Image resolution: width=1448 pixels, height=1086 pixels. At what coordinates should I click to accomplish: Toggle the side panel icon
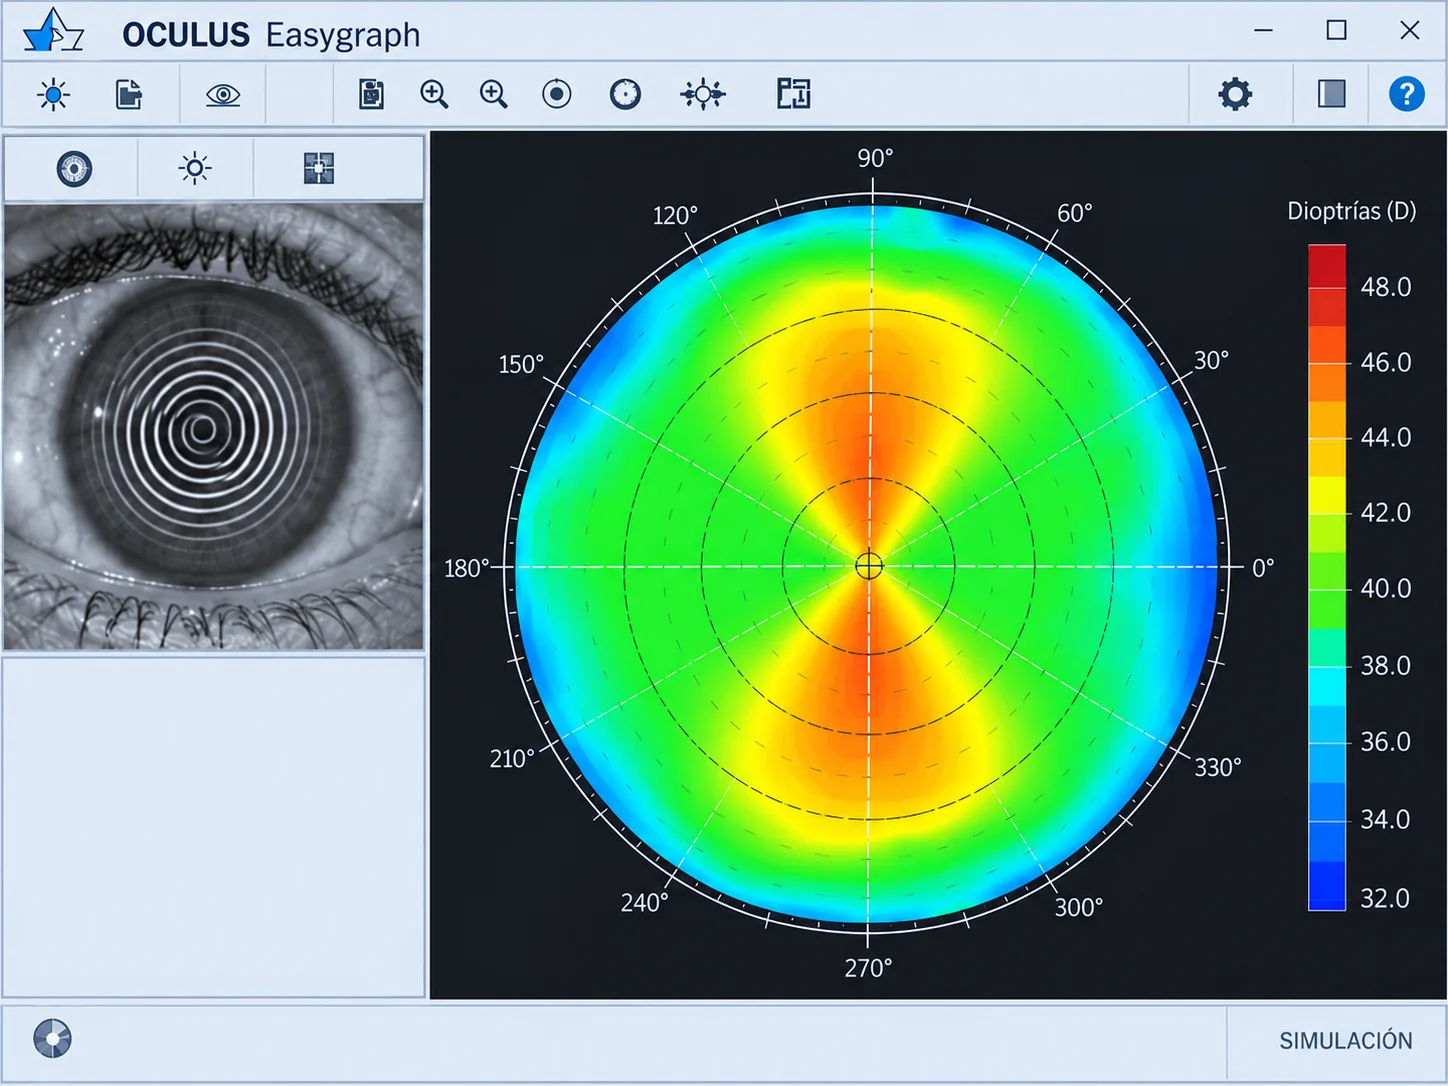(1331, 94)
